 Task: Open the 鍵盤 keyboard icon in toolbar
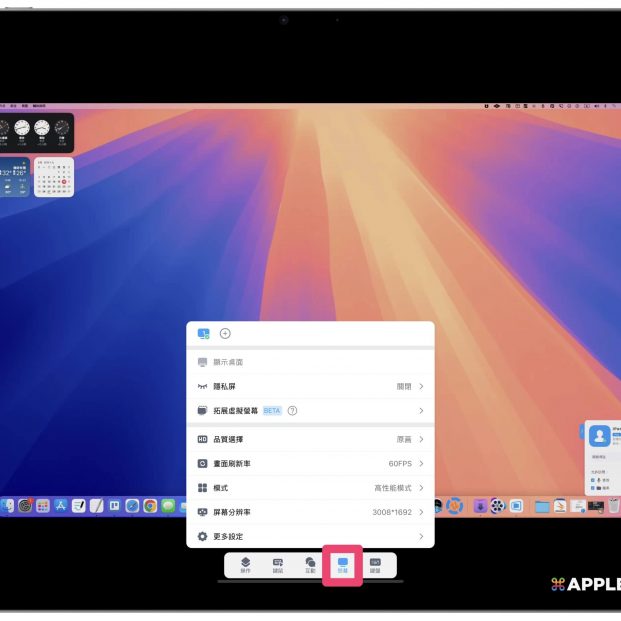click(x=375, y=565)
